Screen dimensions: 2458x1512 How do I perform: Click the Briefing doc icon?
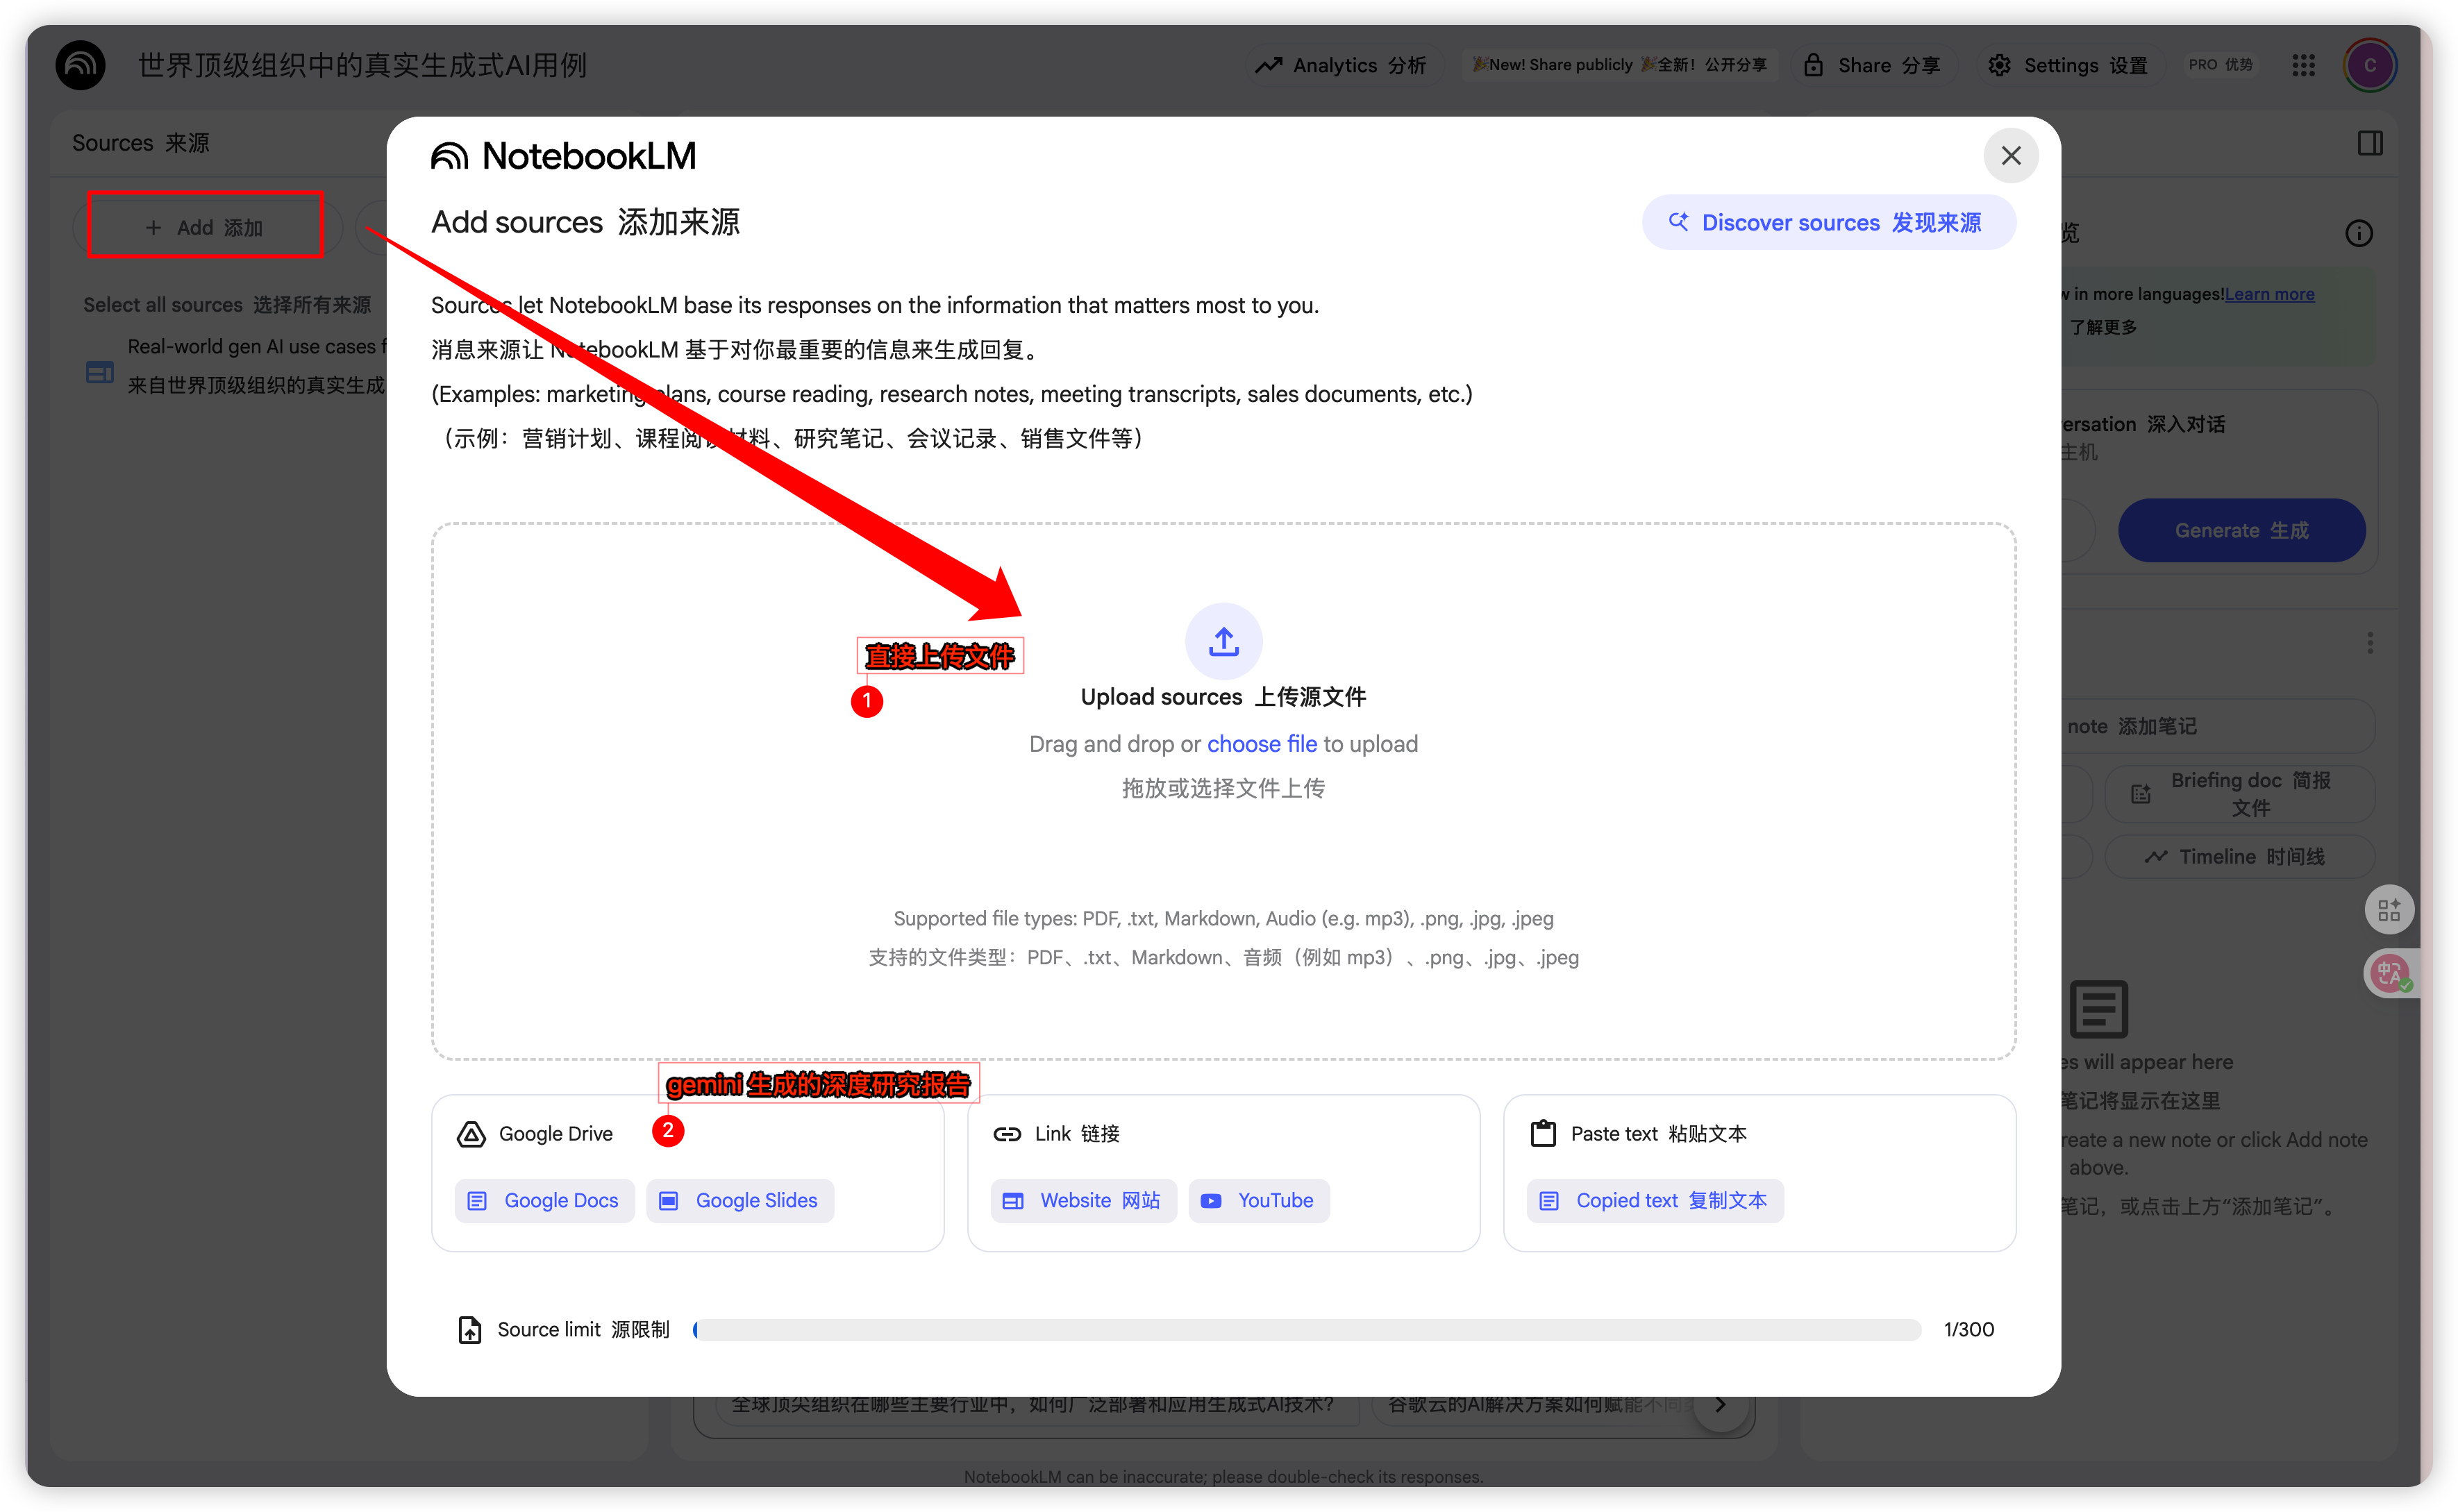point(2141,795)
